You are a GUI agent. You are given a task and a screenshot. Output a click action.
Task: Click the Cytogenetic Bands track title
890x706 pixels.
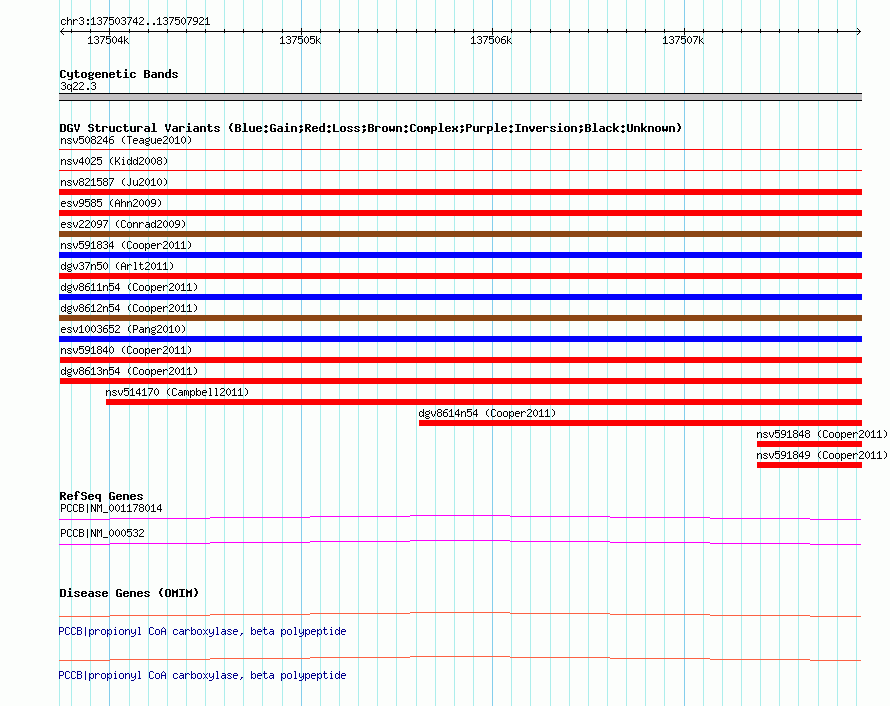[119, 74]
